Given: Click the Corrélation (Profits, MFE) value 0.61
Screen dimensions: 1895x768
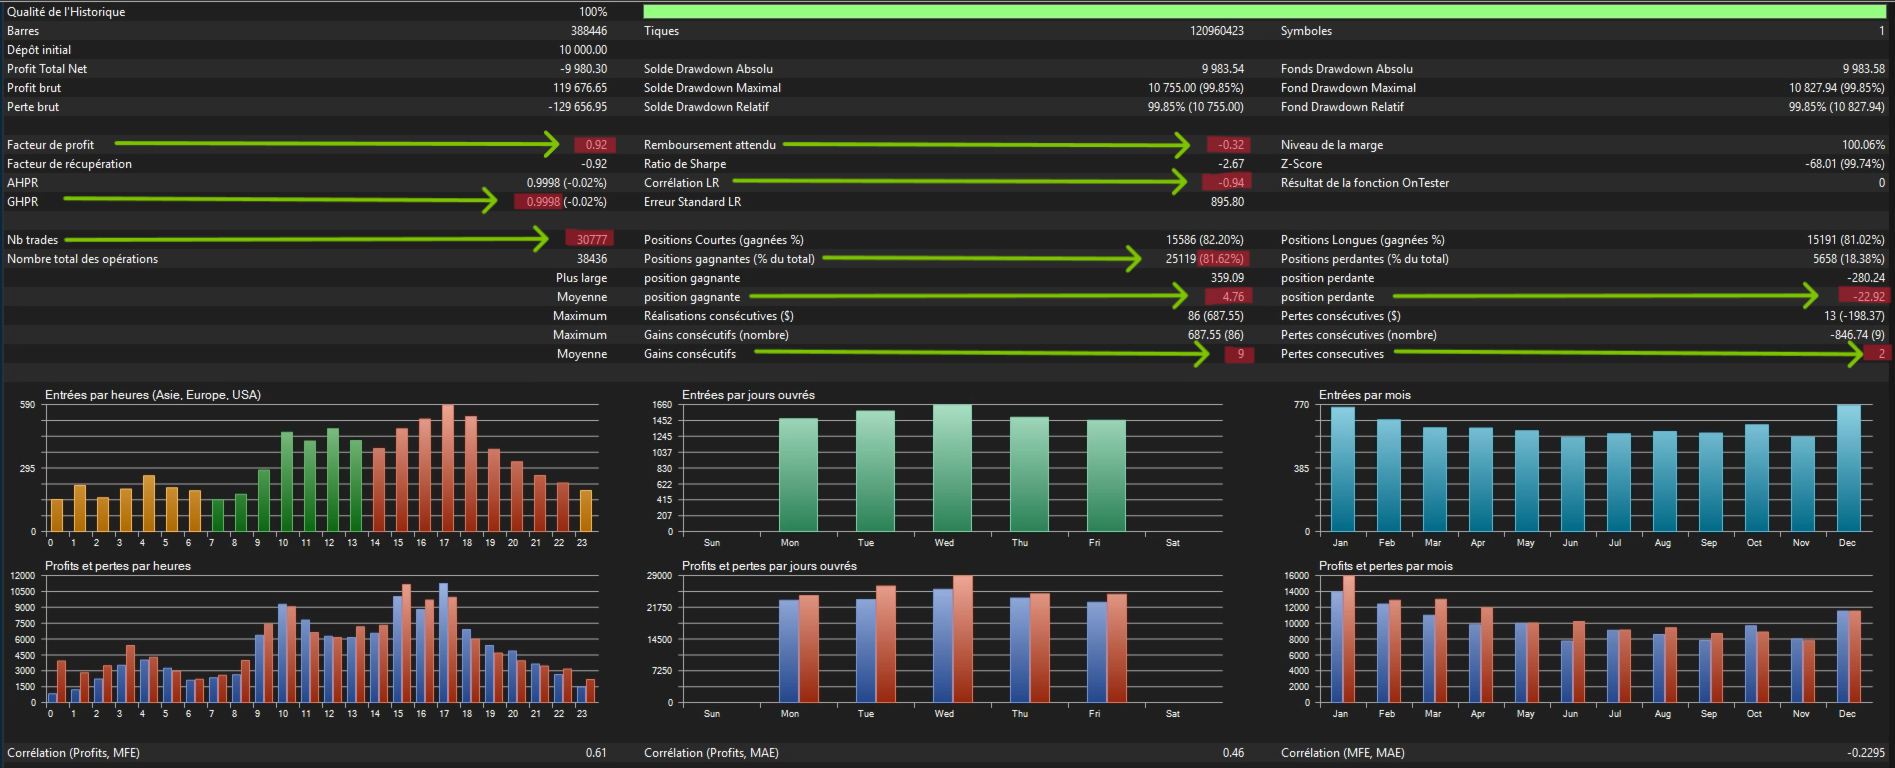Looking at the screenshot, I should 596,753.
